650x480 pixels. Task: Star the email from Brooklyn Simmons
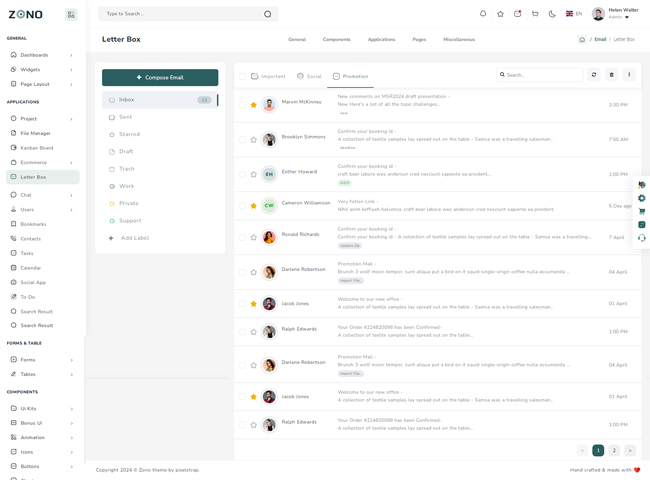coord(254,140)
